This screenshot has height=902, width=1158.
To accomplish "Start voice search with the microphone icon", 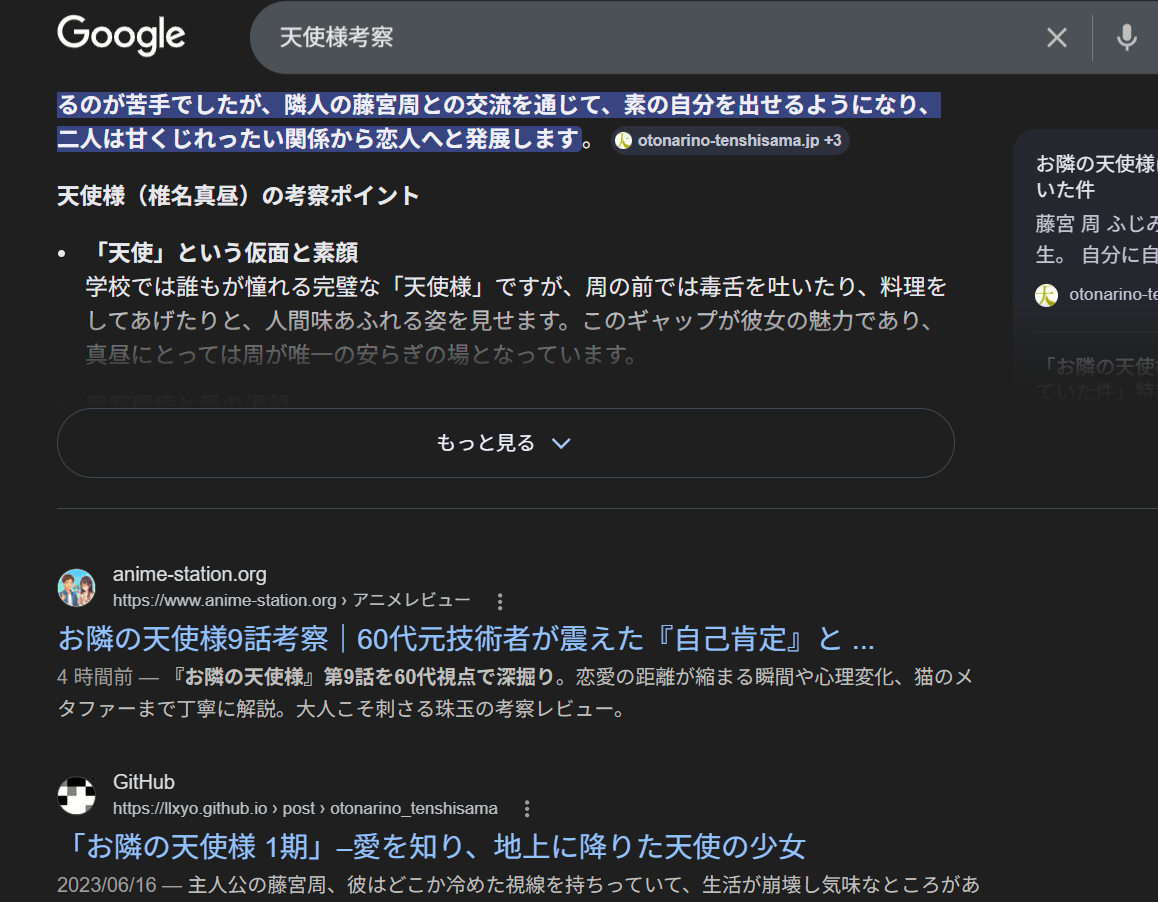I will pos(1126,37).
